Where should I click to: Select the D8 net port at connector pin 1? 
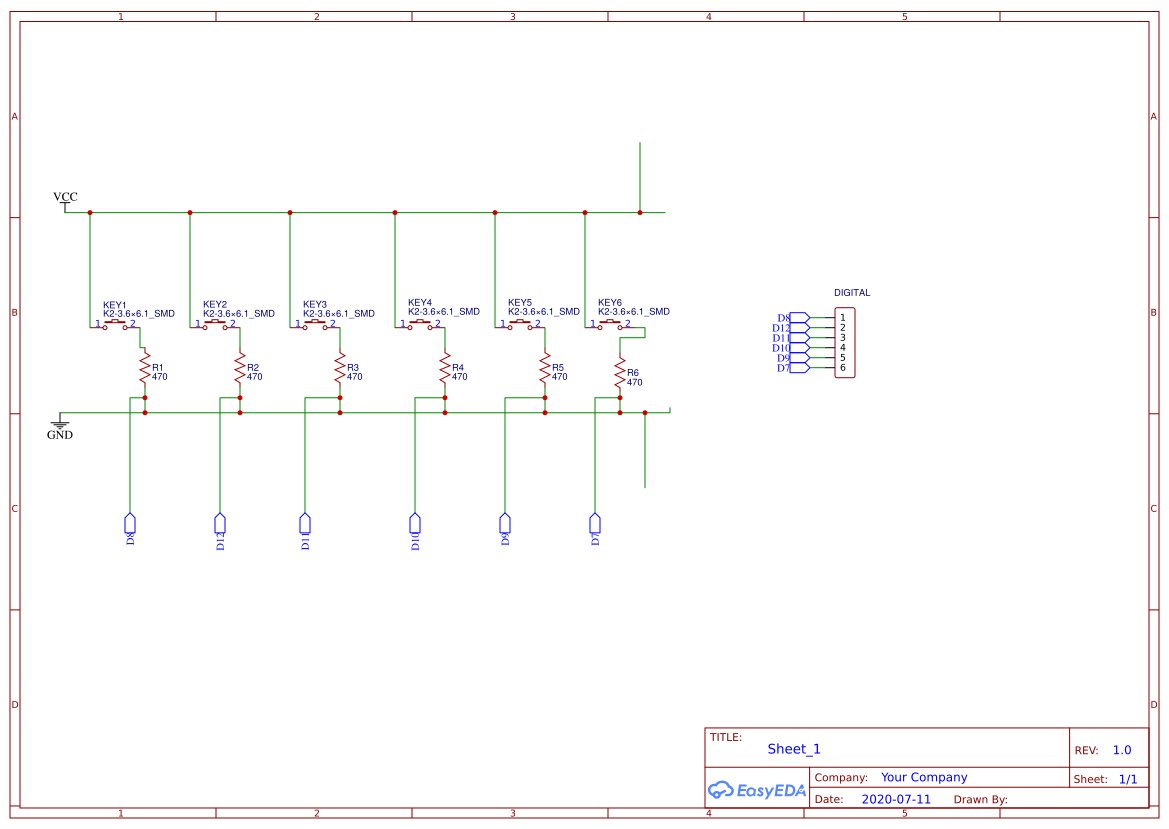pyautogui.click(x=797, y=318)
